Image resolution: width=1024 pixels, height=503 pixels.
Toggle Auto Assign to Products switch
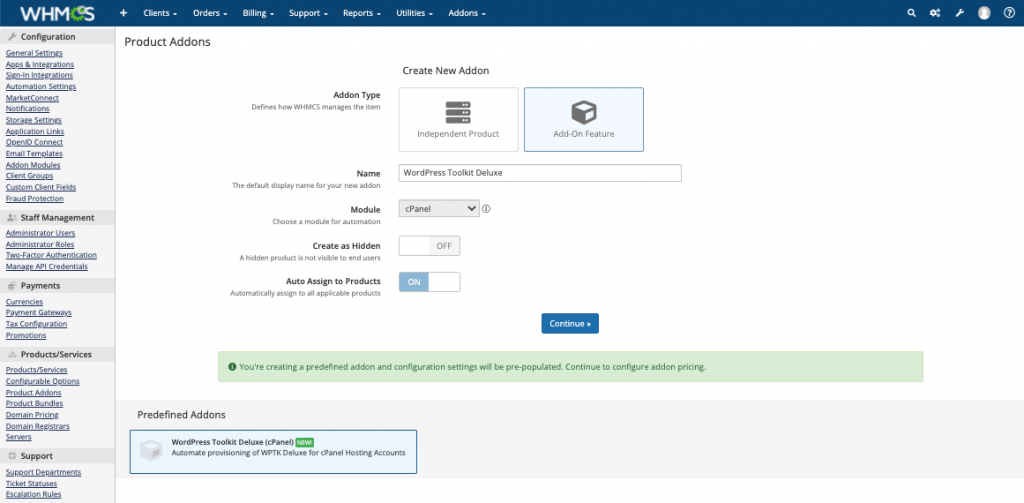pyautogui.click(x=429, y=282)
